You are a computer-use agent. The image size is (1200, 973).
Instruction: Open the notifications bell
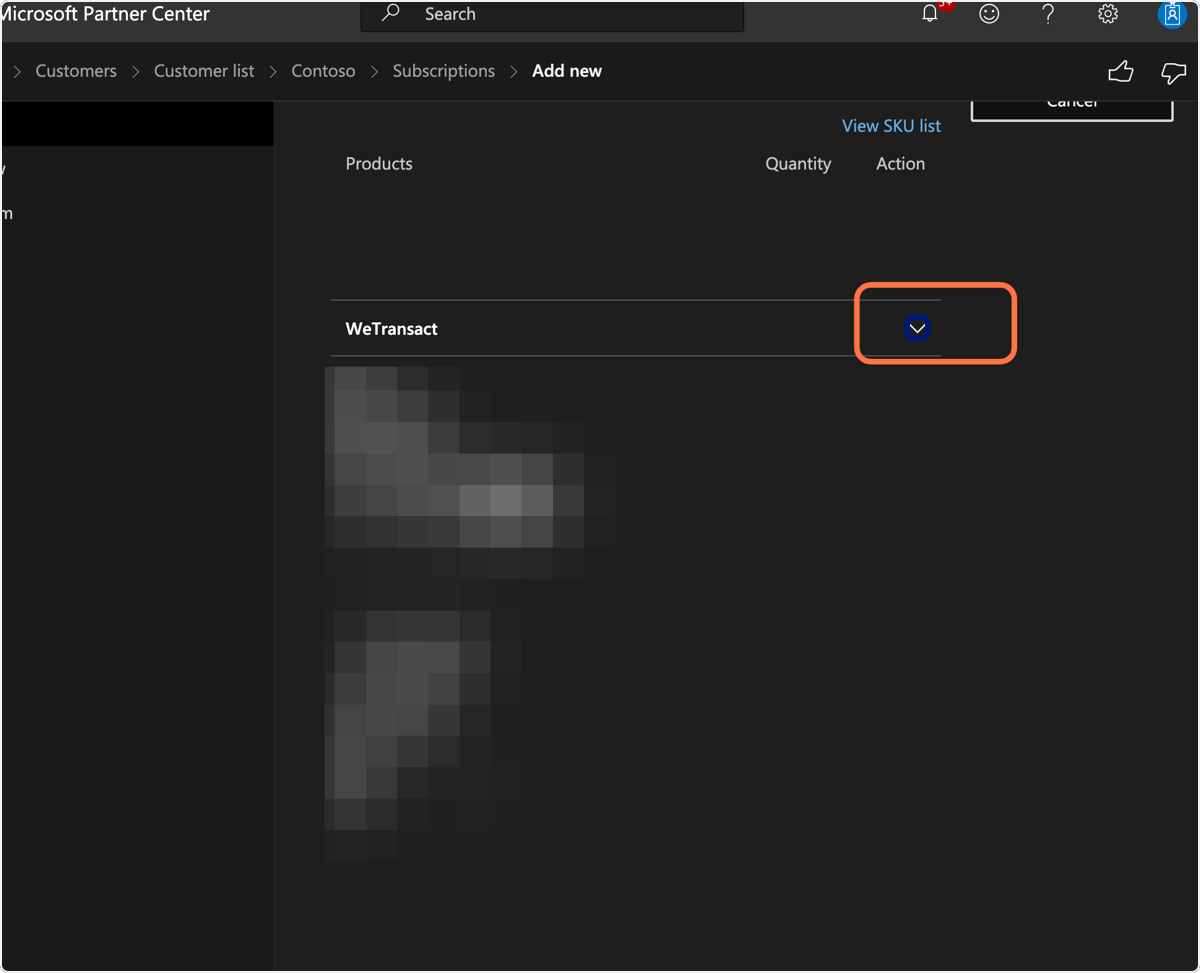930,14
